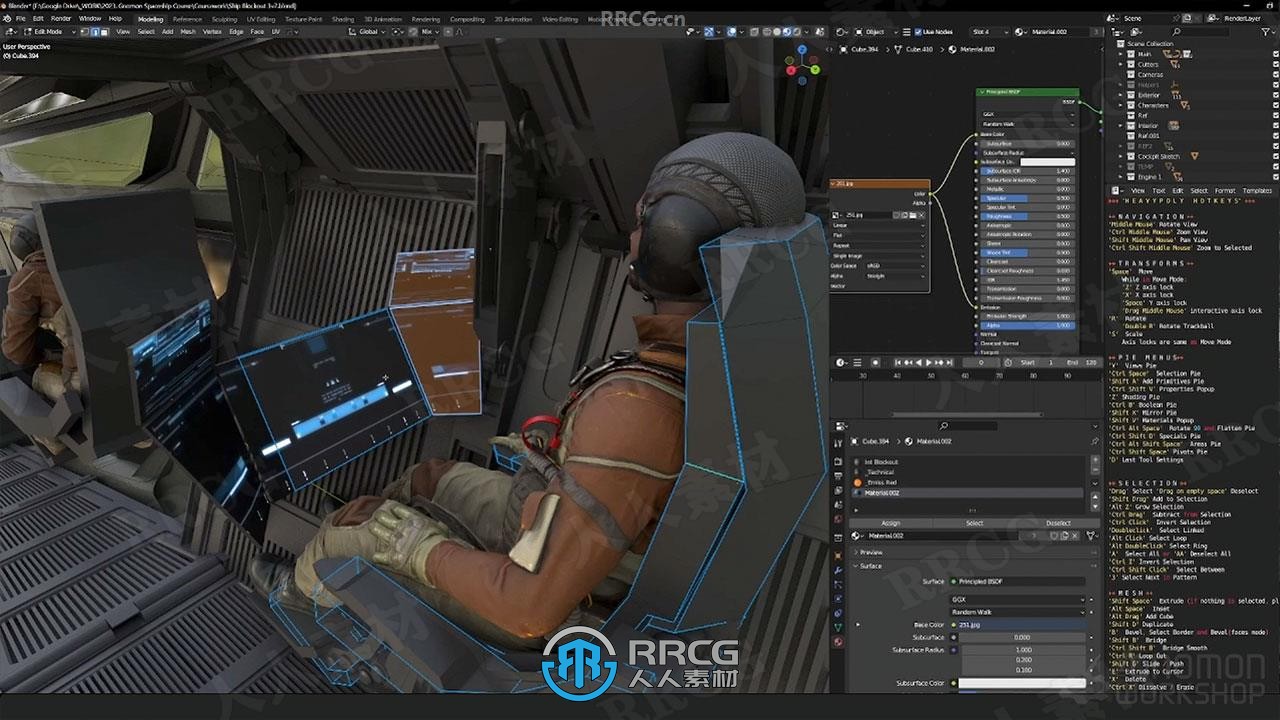This screenshot has height=720, width=1280.
Task: Open the text editor Format menu
Action: click(x=1225, y=191)
